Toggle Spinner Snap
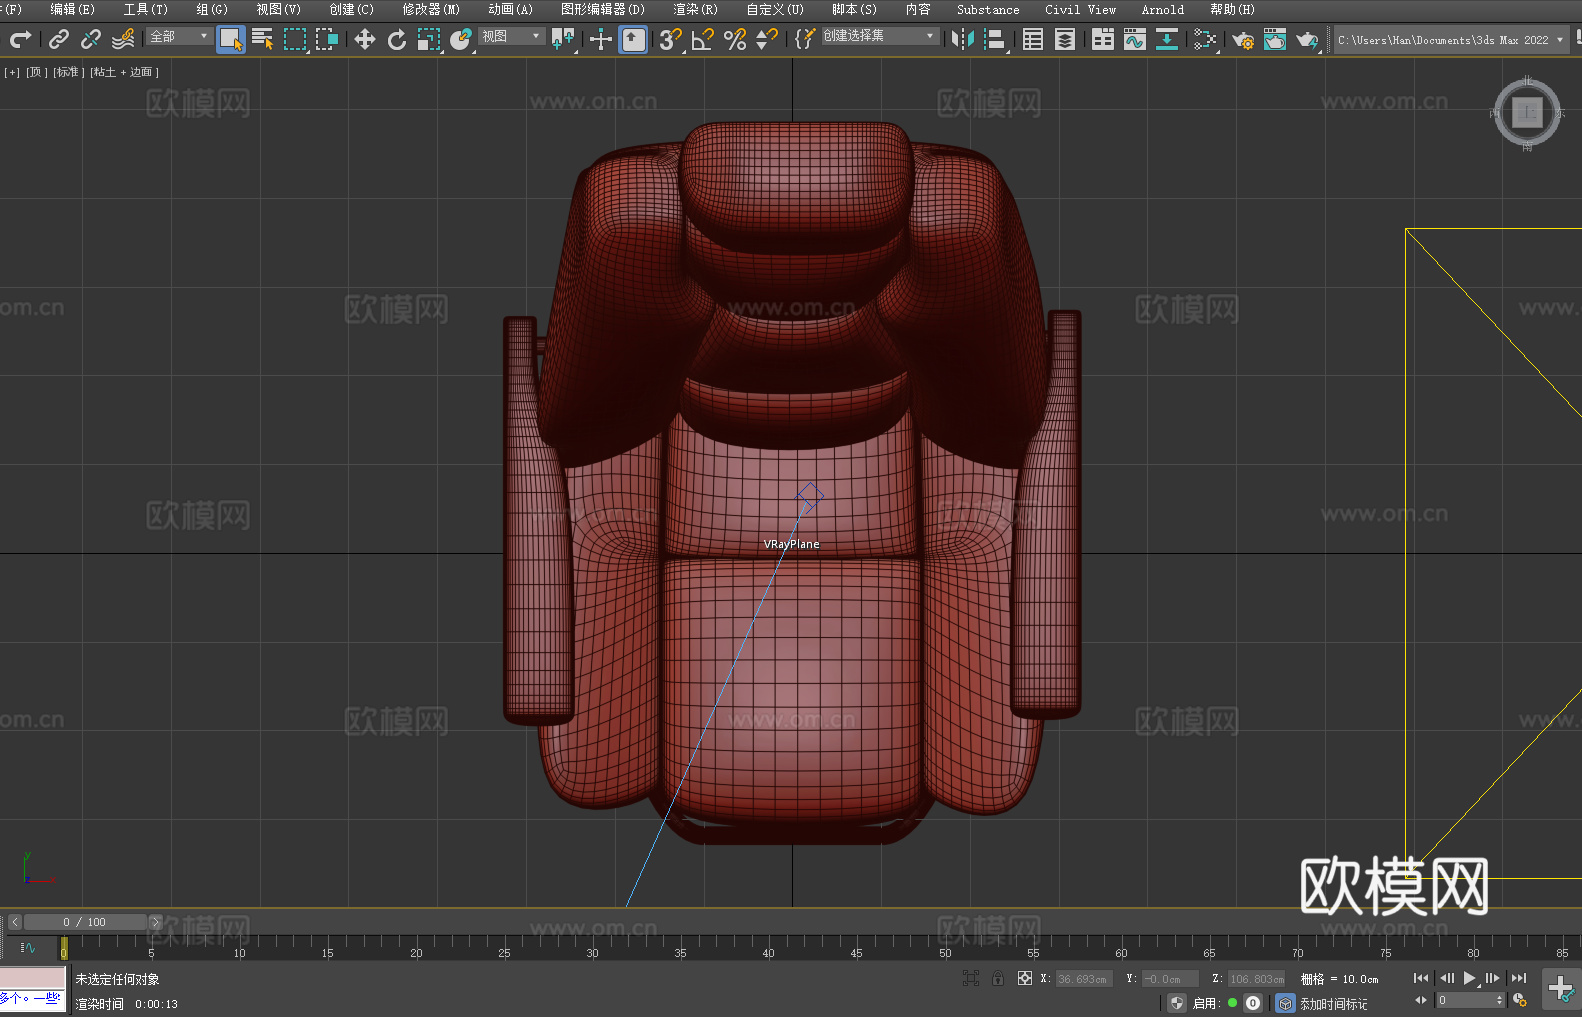 [767, 39]
